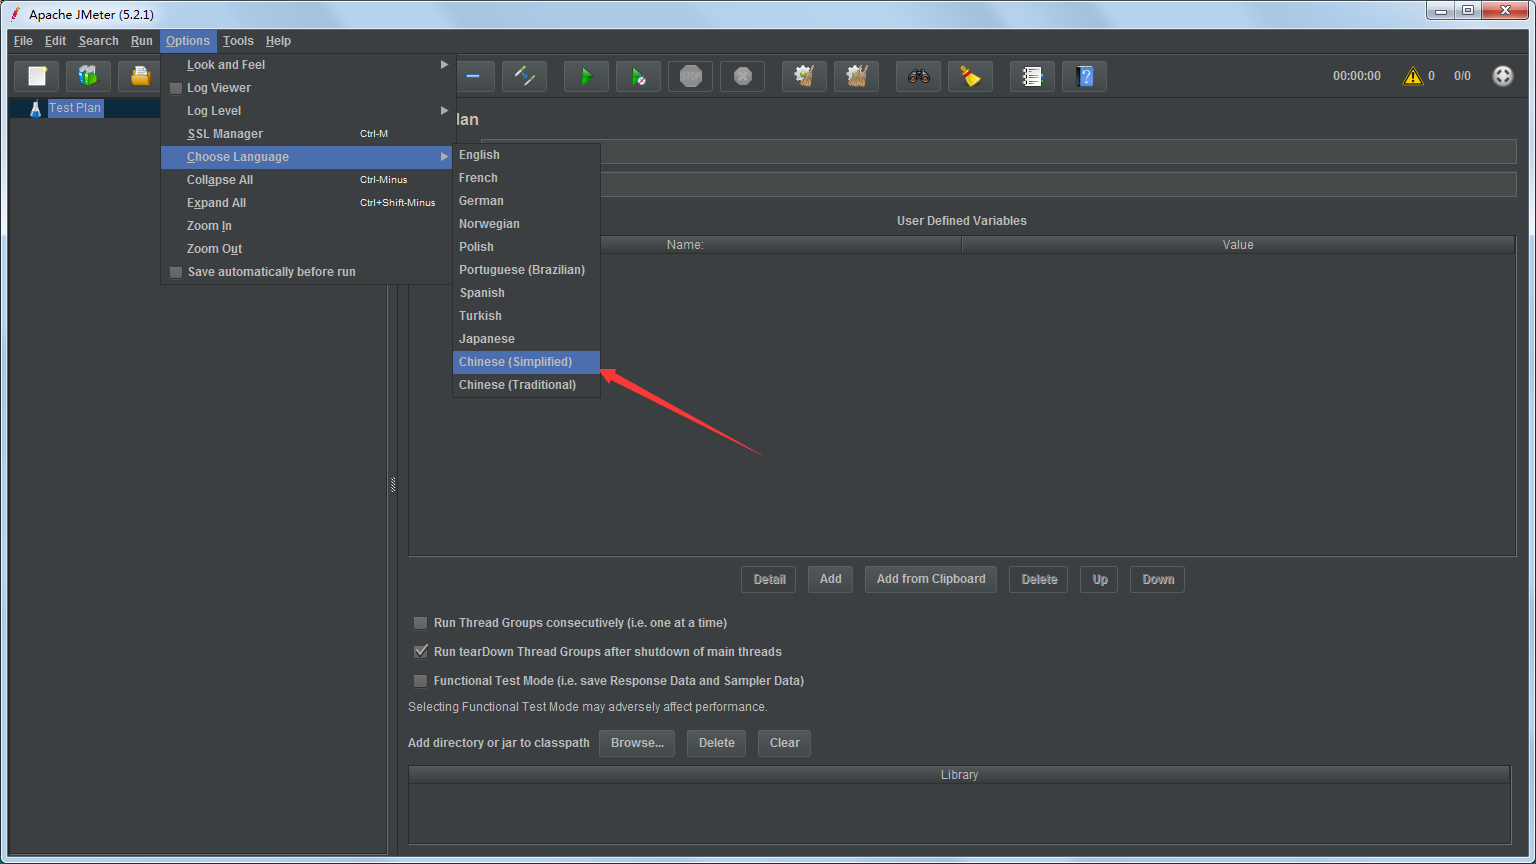Open the Tools menu

click(238, 41)
